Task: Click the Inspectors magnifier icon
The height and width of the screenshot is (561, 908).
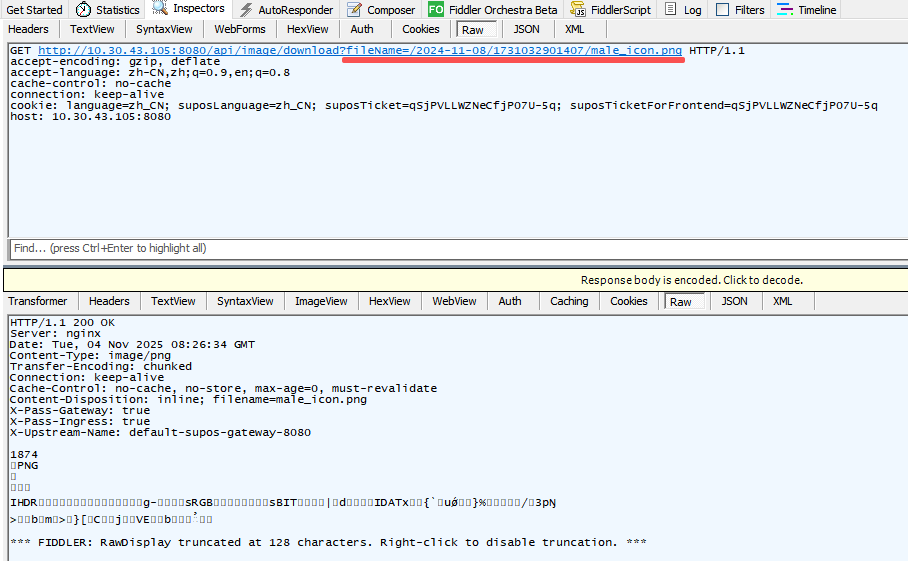Action: click(160, 9)
